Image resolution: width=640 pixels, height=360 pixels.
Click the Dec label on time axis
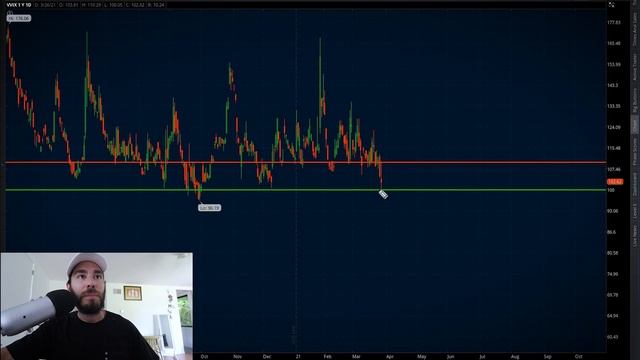coord(267,356)
